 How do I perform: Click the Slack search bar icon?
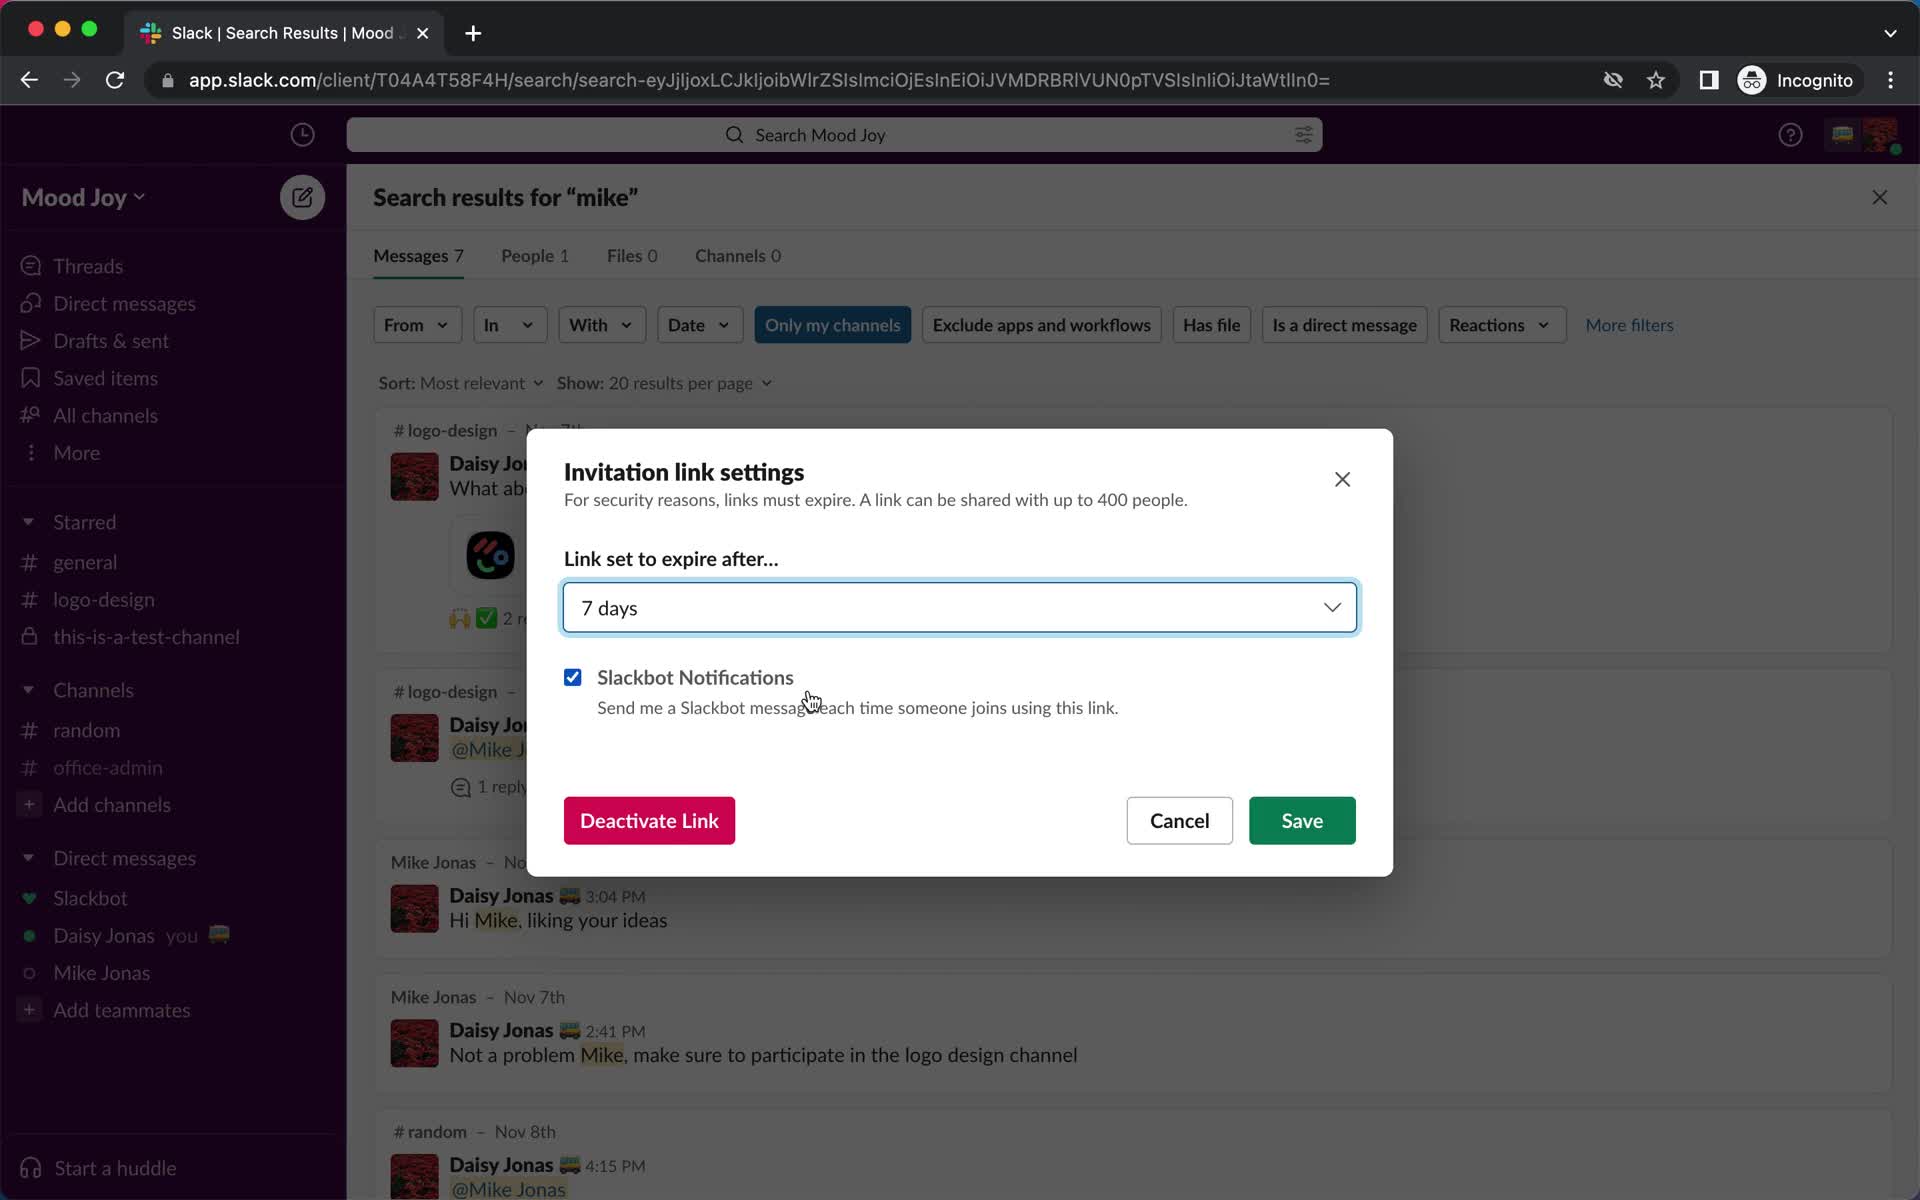tap(735, 134)
